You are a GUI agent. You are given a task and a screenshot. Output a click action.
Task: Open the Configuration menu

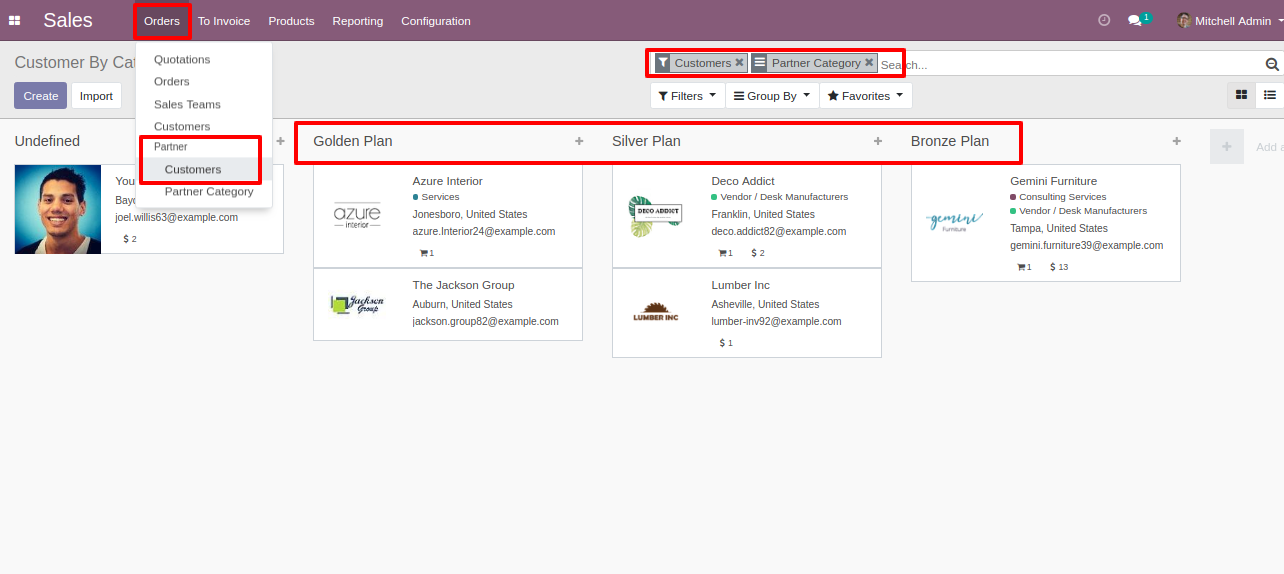coord(436,21)
